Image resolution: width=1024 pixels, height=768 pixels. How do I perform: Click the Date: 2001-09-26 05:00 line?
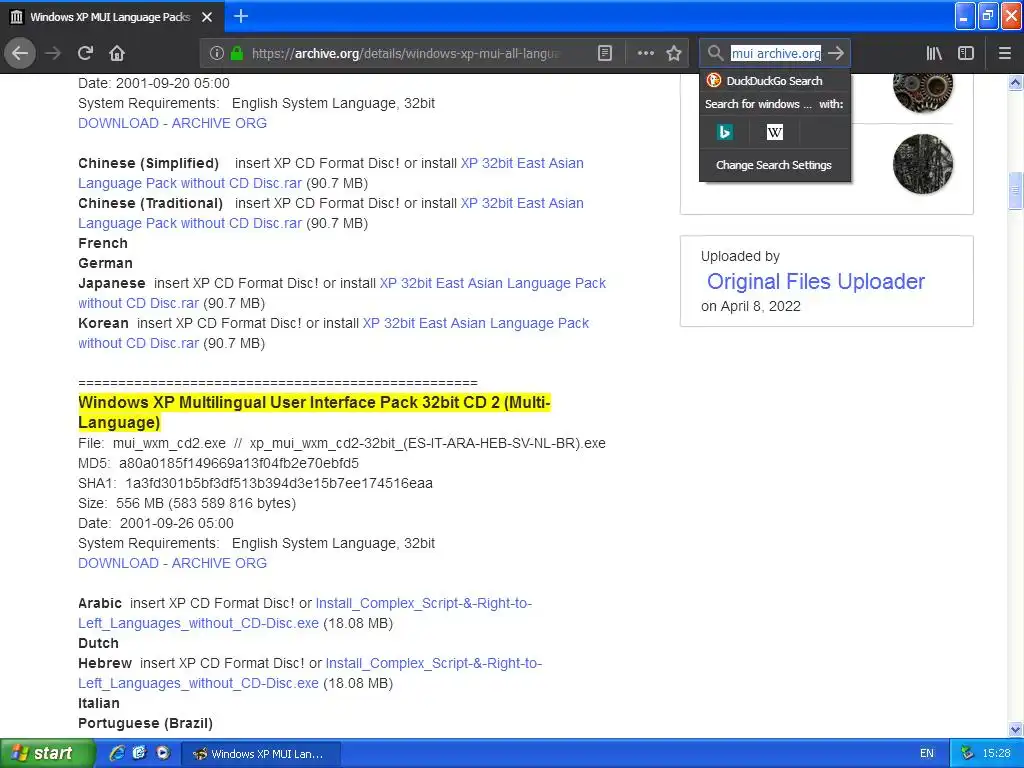(155, 524)
